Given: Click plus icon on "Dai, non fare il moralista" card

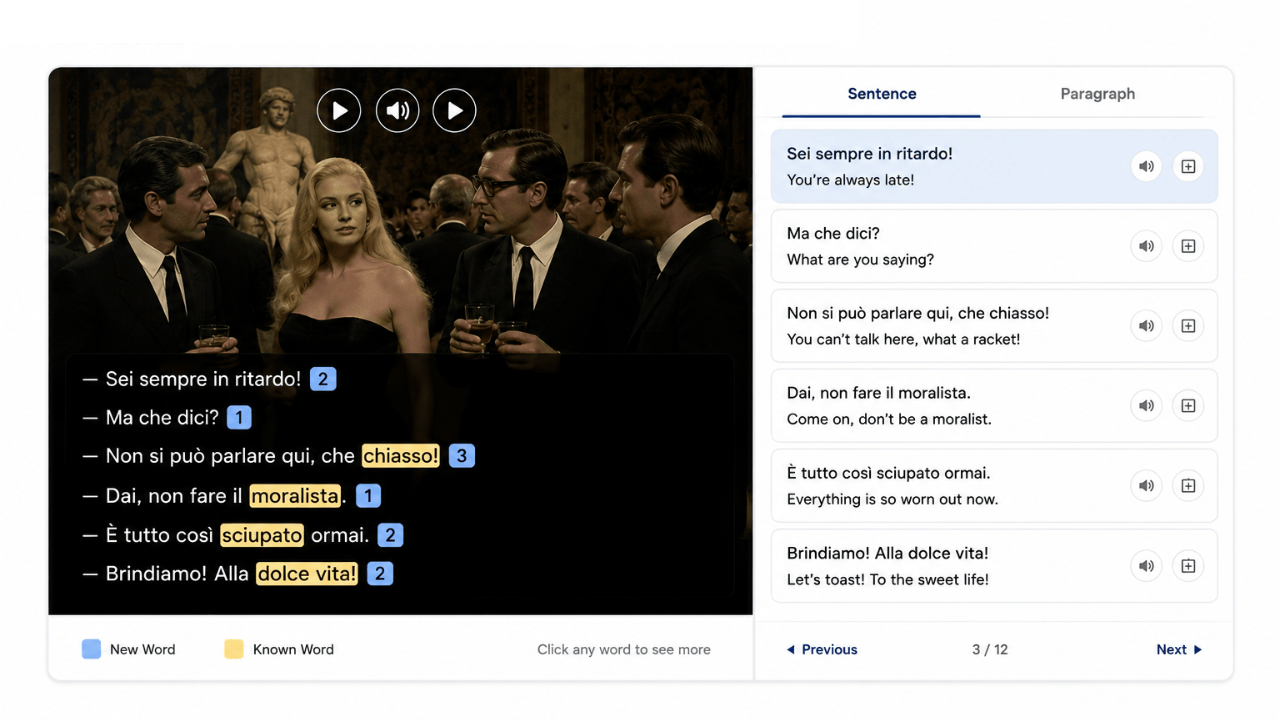Looking at the screenshot, I should tap(1188, 406).
